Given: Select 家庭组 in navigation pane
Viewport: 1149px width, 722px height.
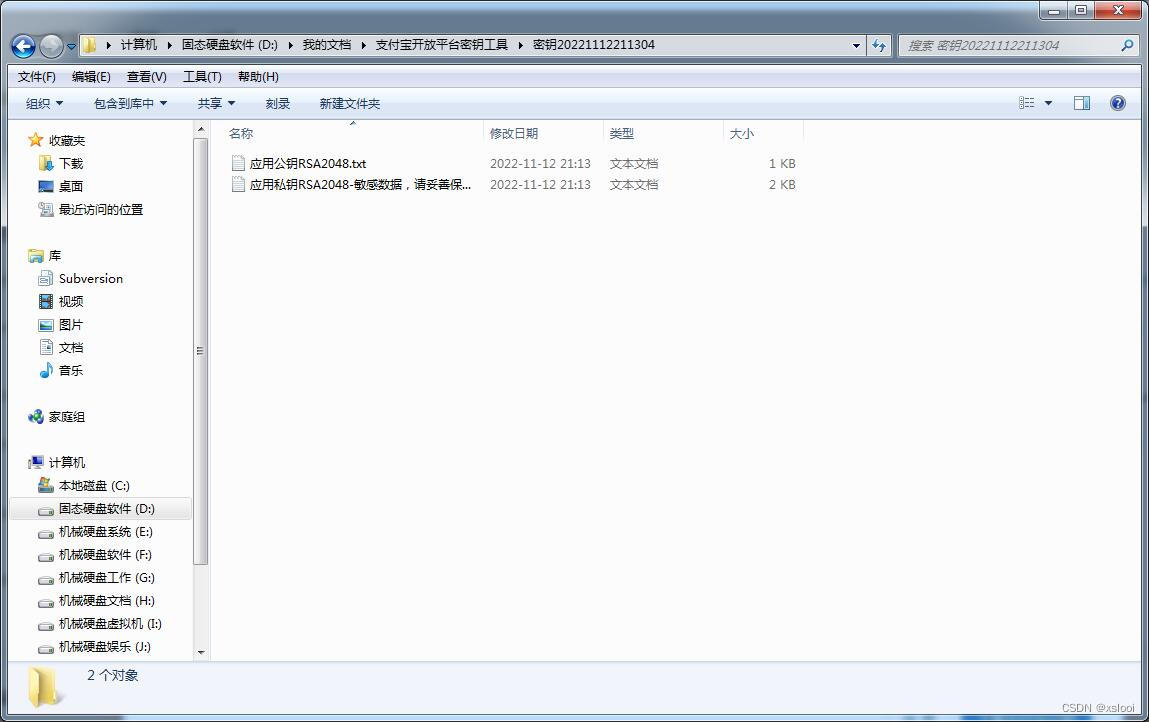Looking at the screenshot, I should point(67,417).
